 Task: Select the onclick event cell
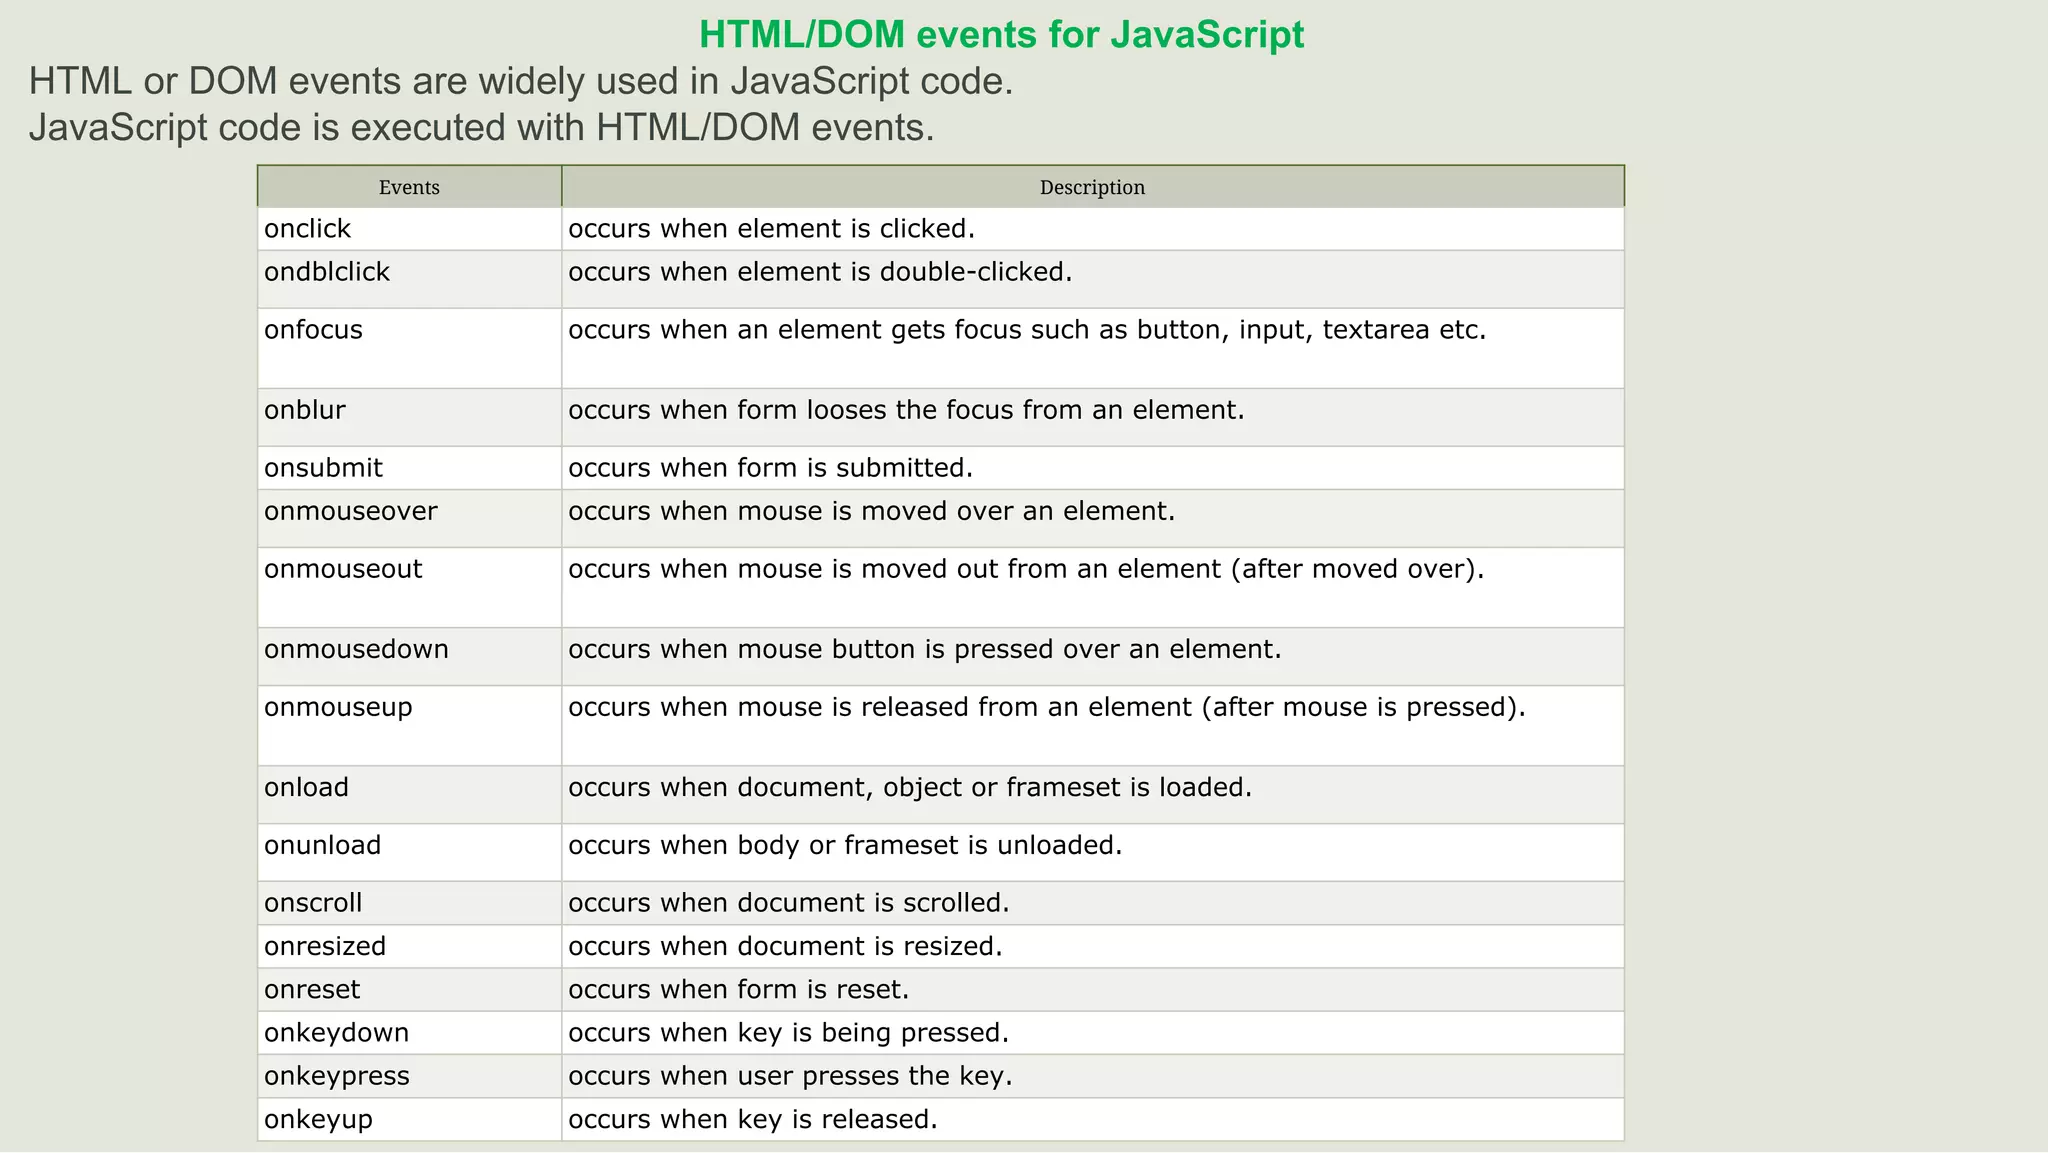click(x=308, y=229)
